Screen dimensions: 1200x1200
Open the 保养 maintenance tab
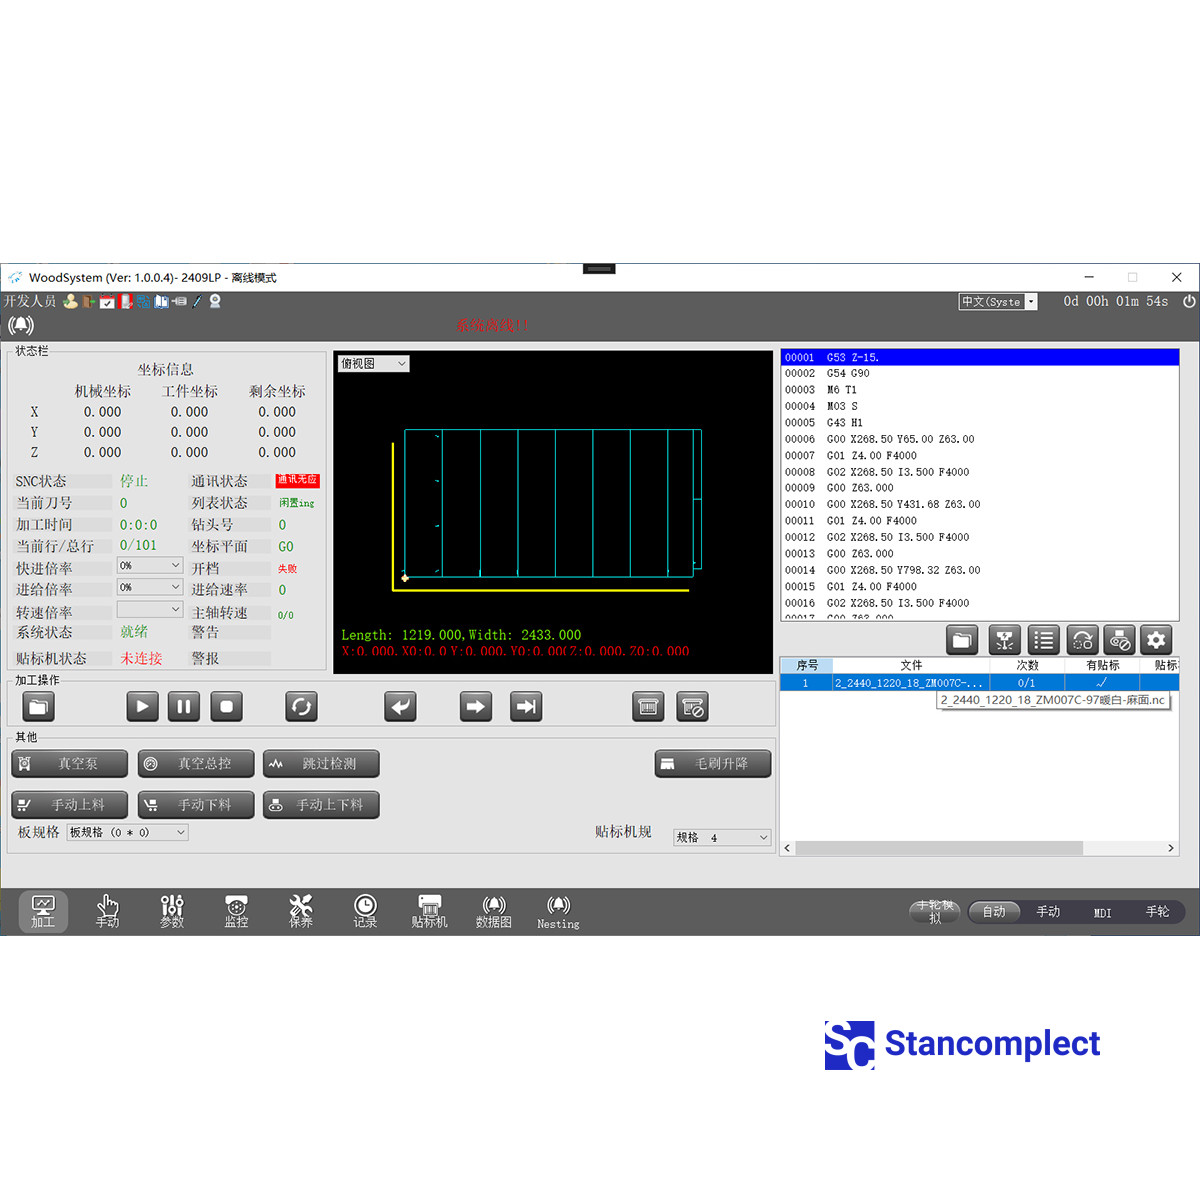(301, 911)
